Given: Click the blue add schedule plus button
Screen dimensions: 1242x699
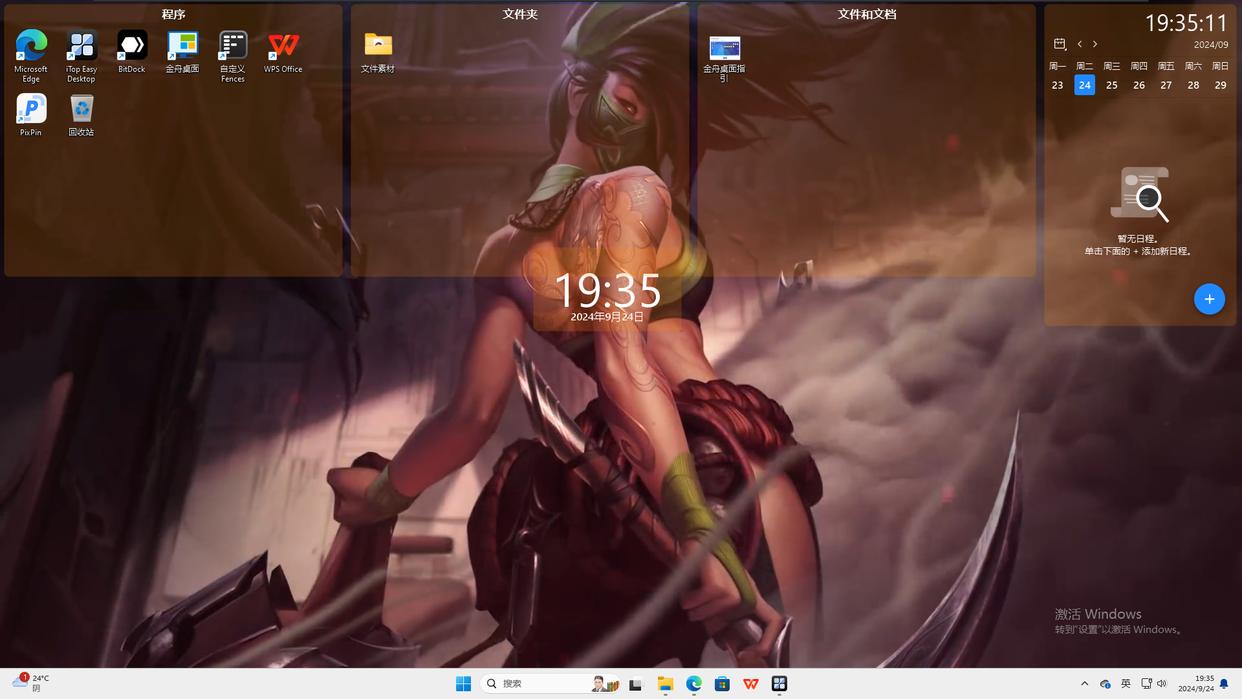Looking at the screenshot, I should coord(1209,299).
